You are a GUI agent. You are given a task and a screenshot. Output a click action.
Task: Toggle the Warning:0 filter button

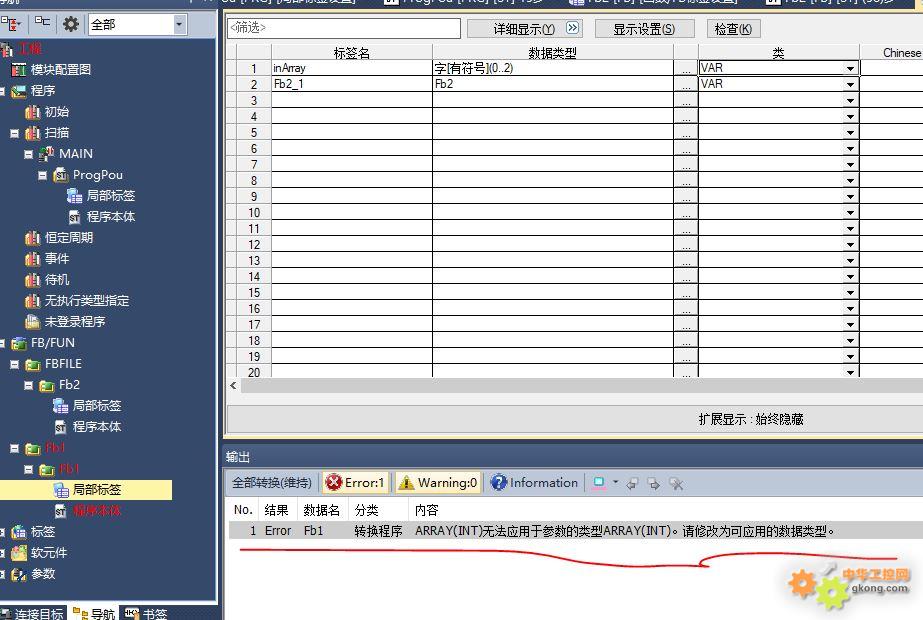[438, 483]
